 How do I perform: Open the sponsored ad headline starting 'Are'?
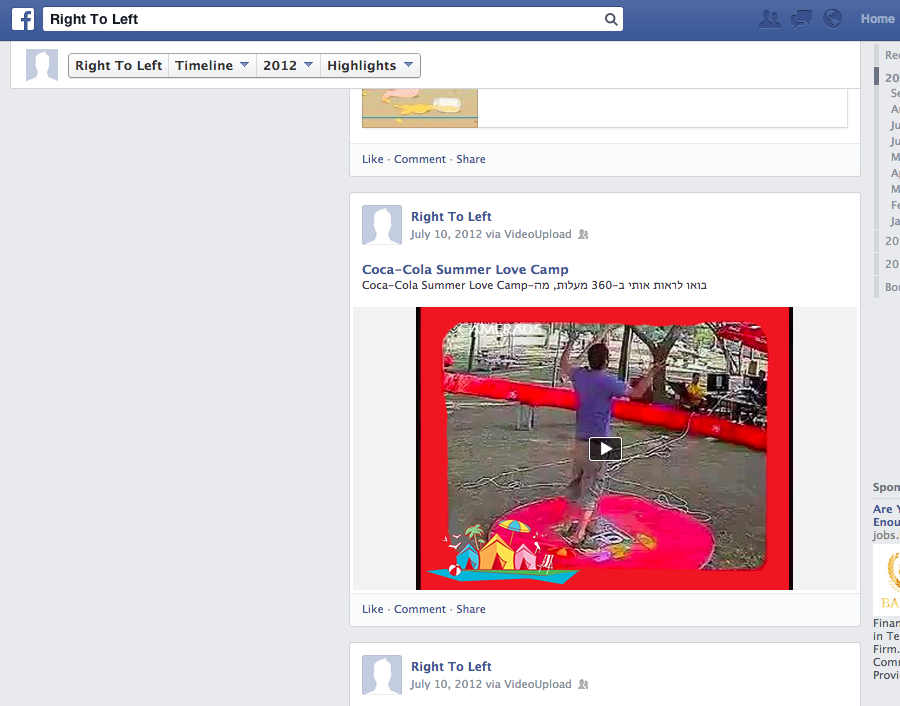click(887, 515)
